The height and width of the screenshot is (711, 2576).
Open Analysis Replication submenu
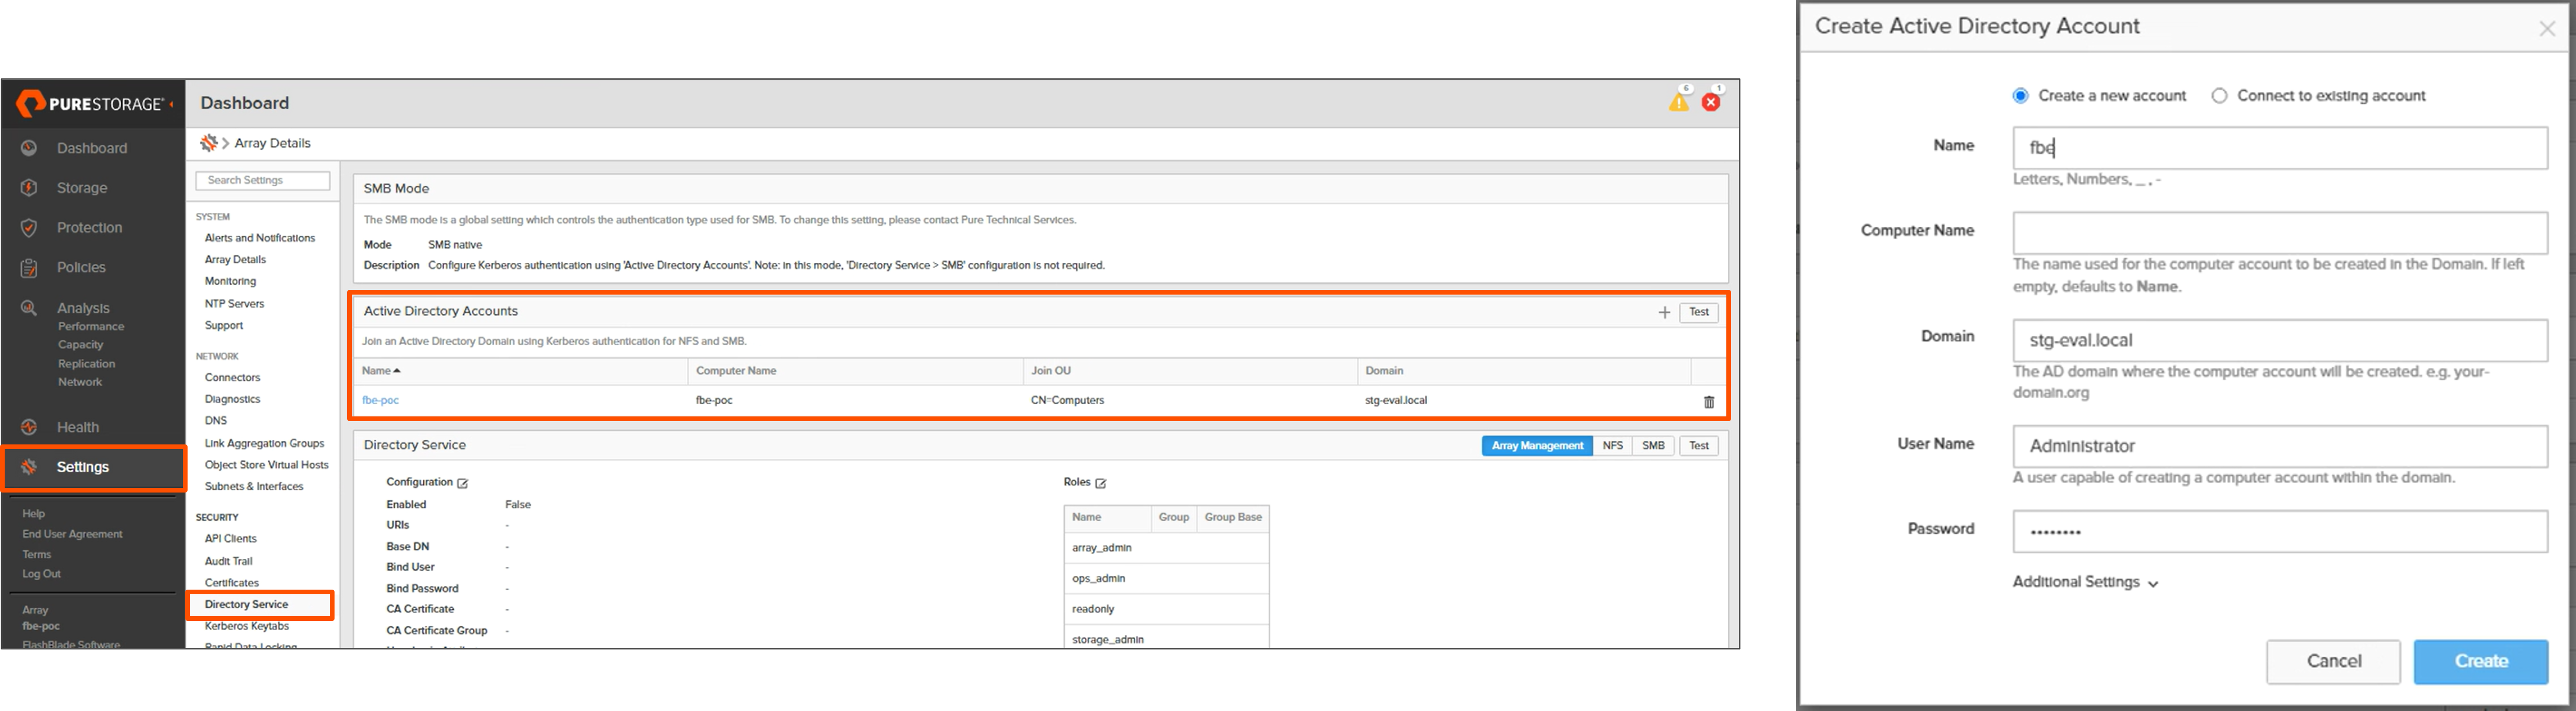(x=86, y=364)
